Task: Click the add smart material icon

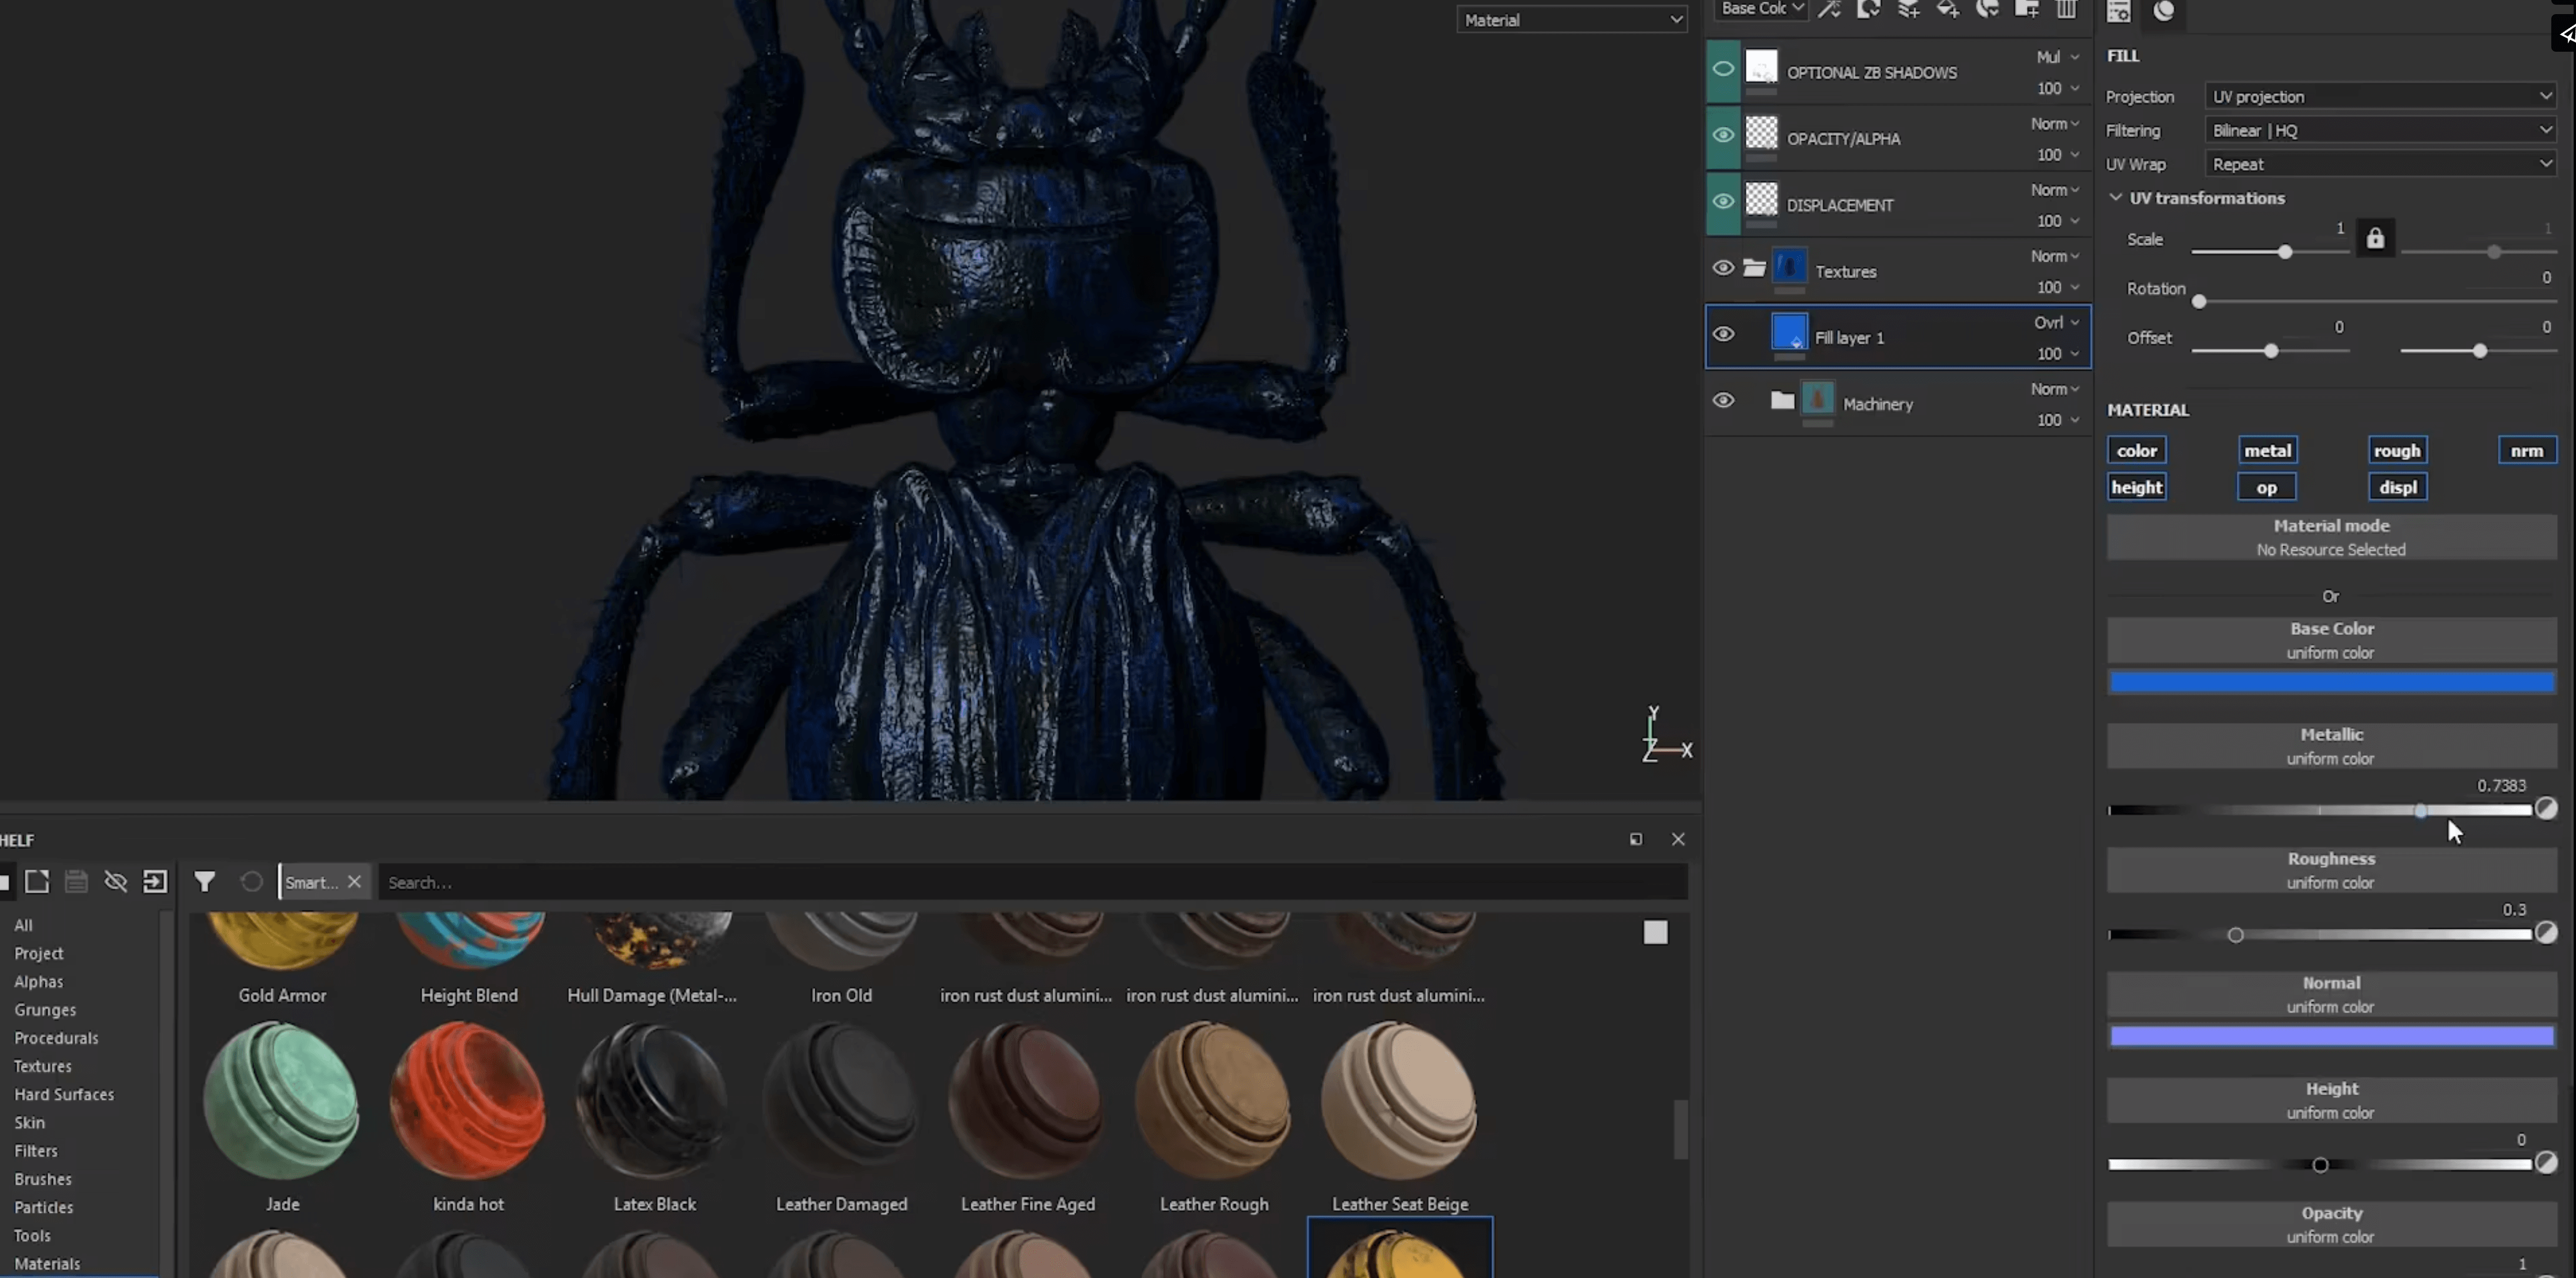Action: (x=1988, y=9)
